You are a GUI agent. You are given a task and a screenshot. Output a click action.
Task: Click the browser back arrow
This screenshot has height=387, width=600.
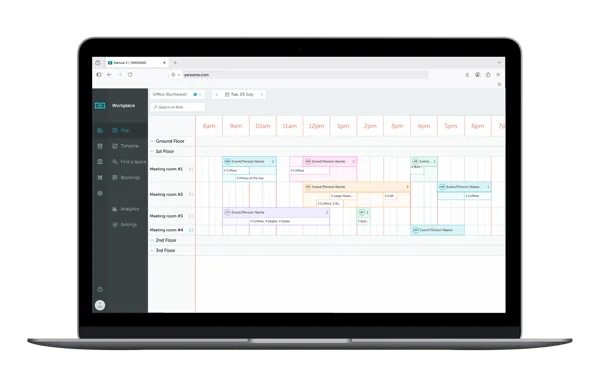click(x=109, y=75)
